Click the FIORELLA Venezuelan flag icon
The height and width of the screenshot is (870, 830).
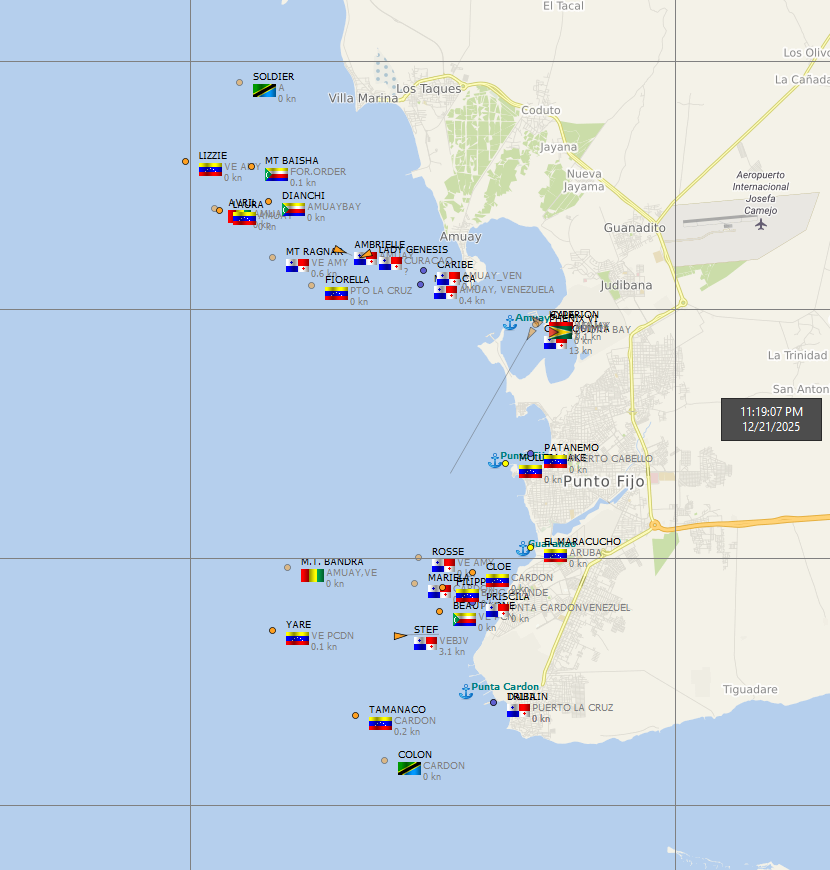[336, 293]
